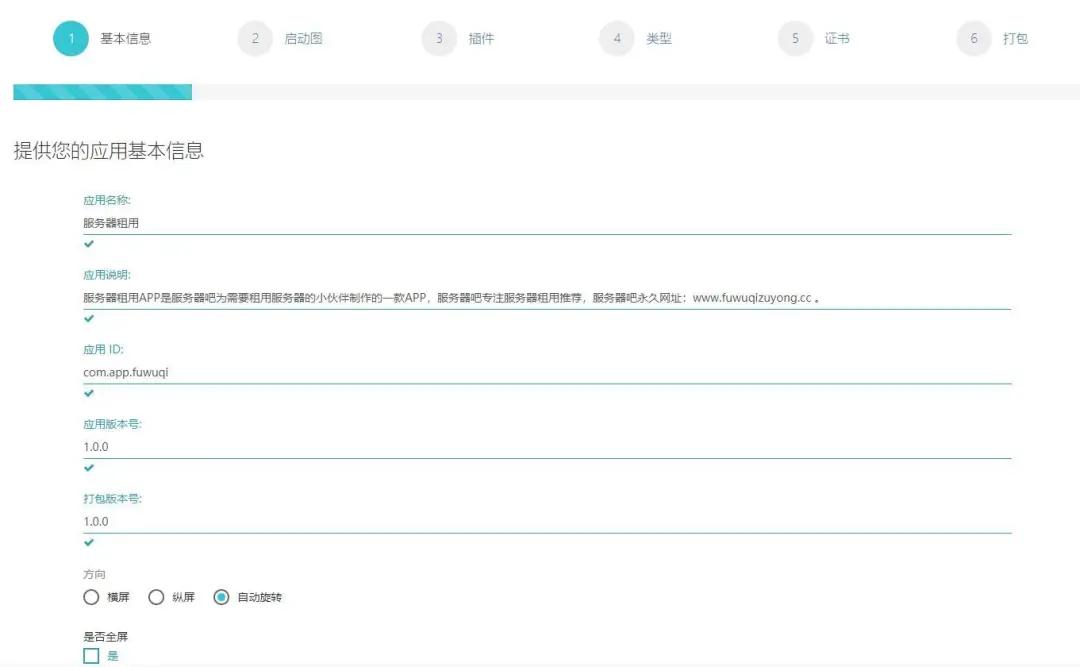Select the 横屏 orientation option
This screenshot has width=1080, height=667.
91,597
